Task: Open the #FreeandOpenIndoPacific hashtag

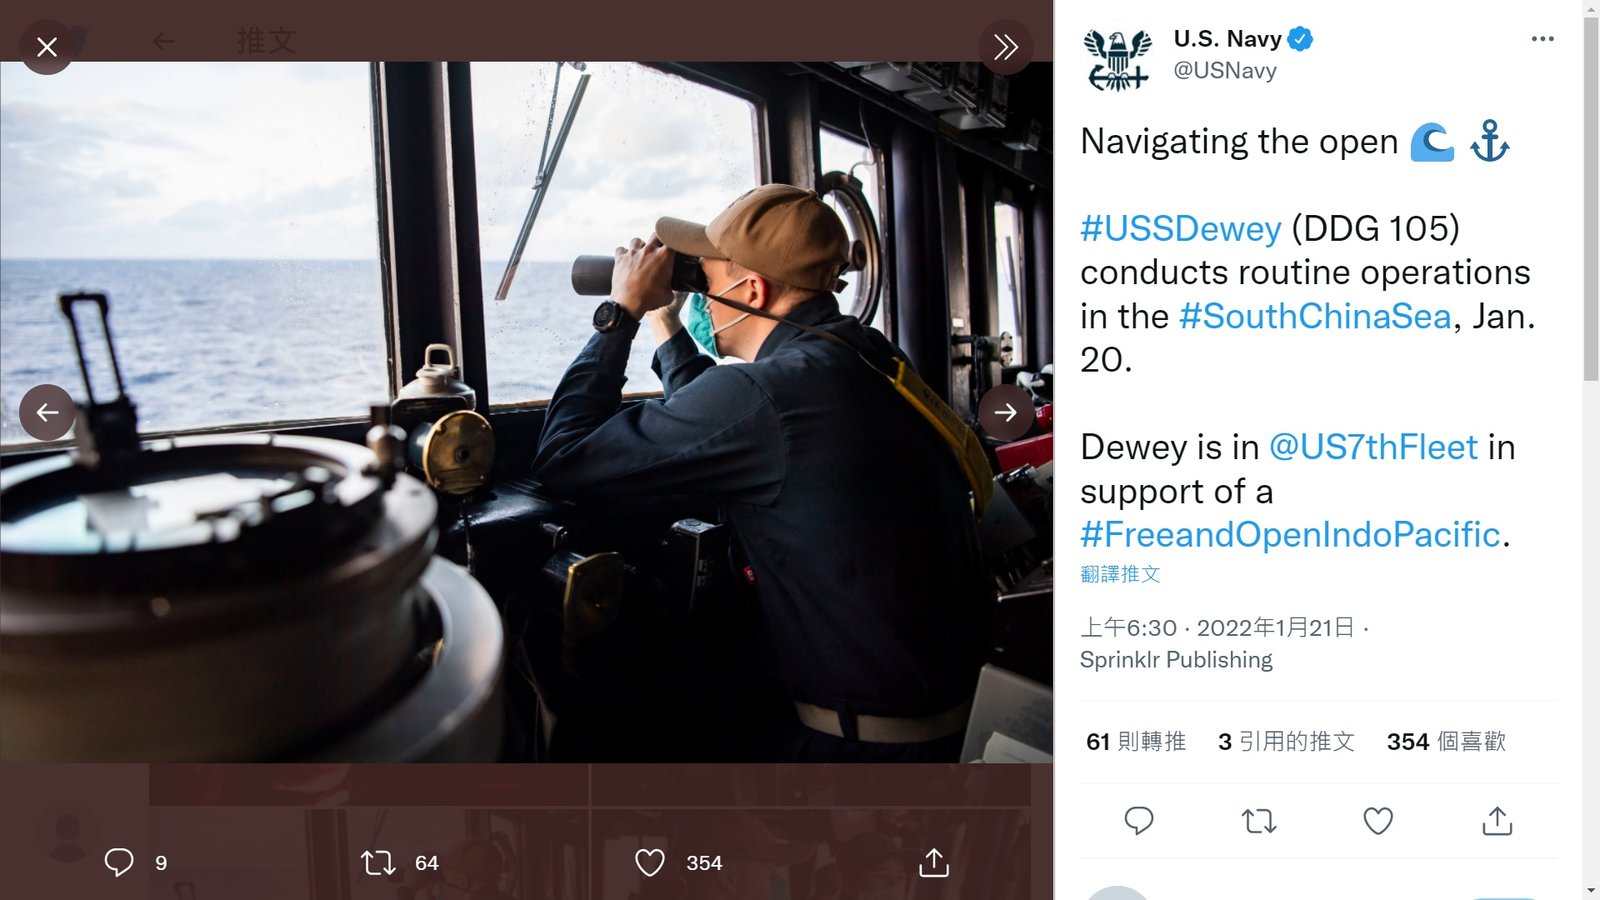Action: click(x=1290, y=535)
